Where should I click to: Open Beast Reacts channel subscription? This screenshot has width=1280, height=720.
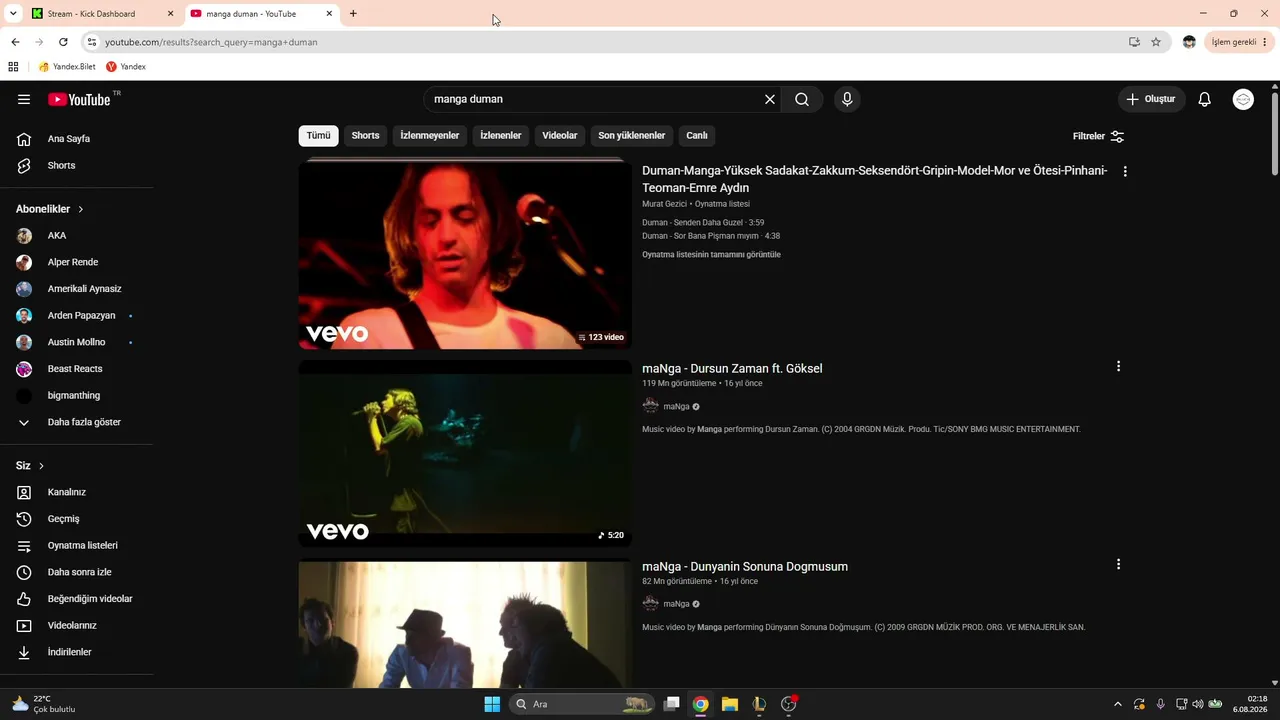pos(77,369)
